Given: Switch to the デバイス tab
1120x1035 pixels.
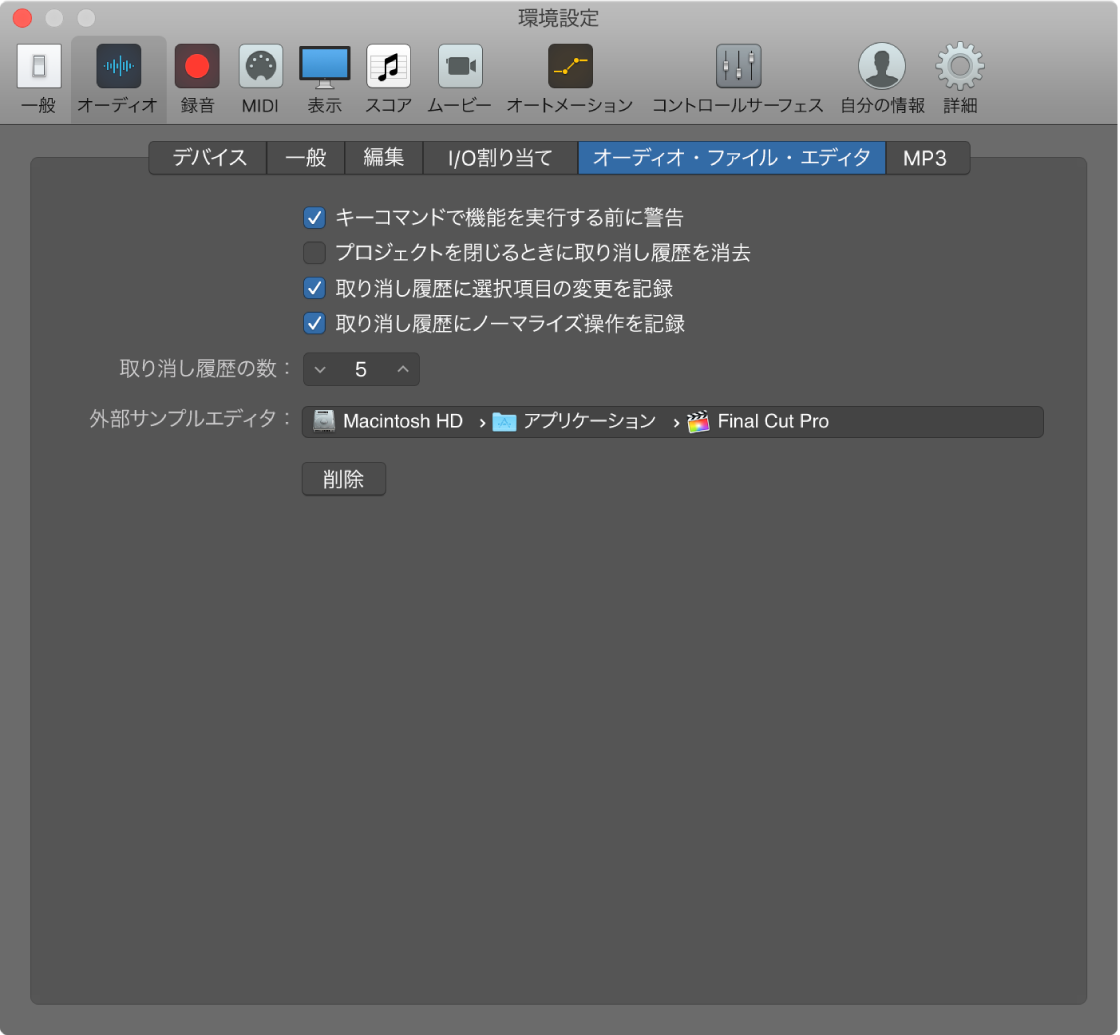Looking at the screenshot, I should coord(209,158).
